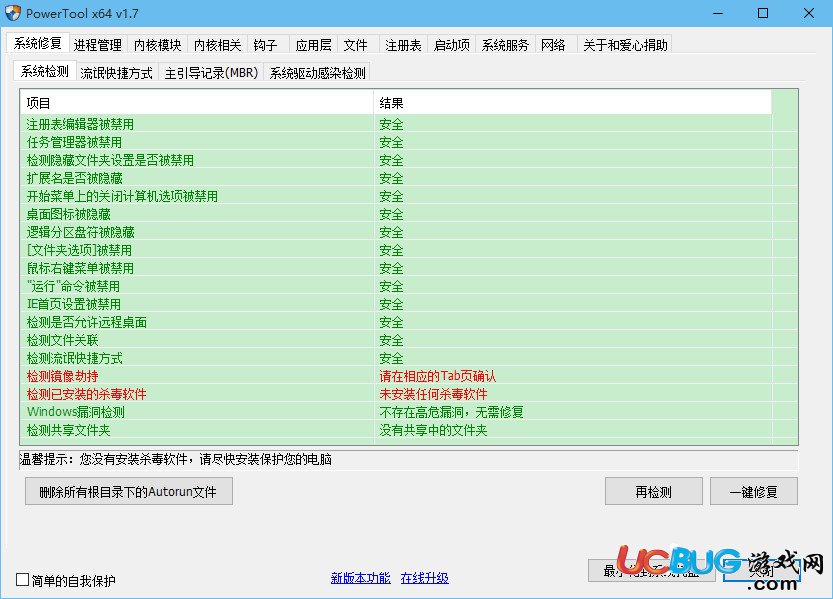Select the 系统检测 sub-tab
Viewport: 833px width, 599px height.
pyautogui.click(x=45, y=71)
